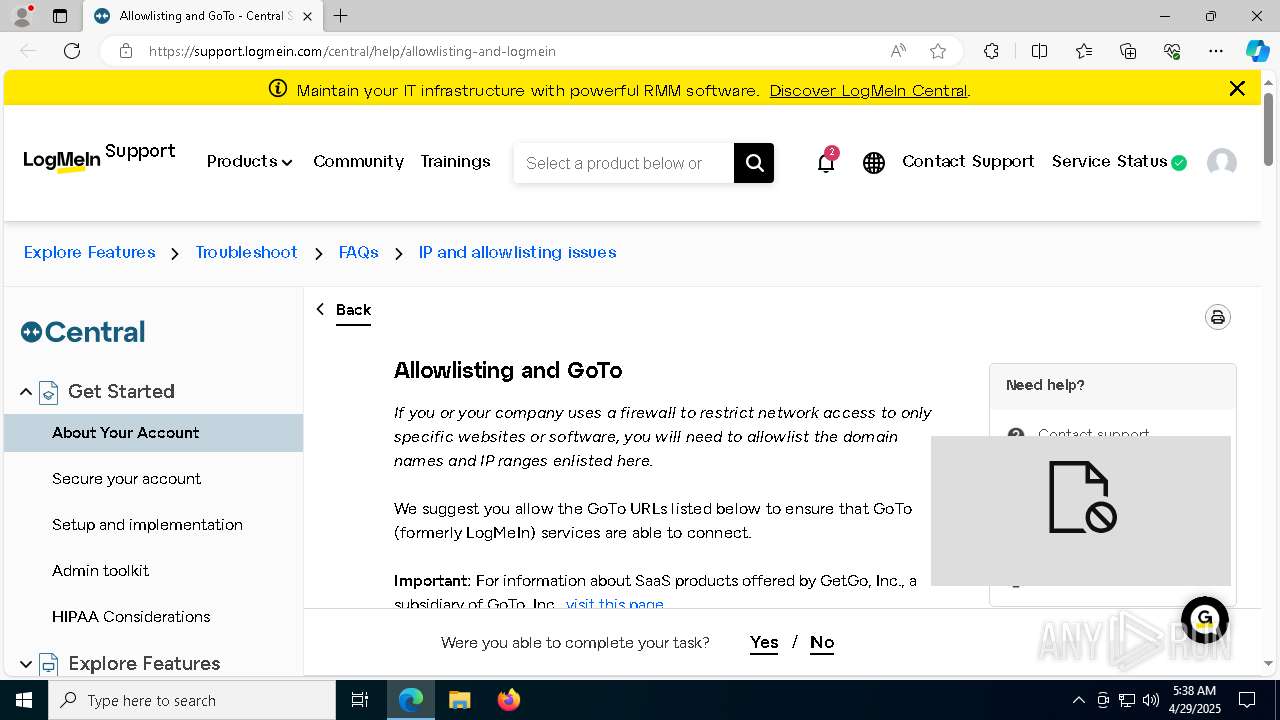The width and height of the screenshot is (1280, 720).
Task: Click the LogMeIn Support logo
Action: [99, 158]
